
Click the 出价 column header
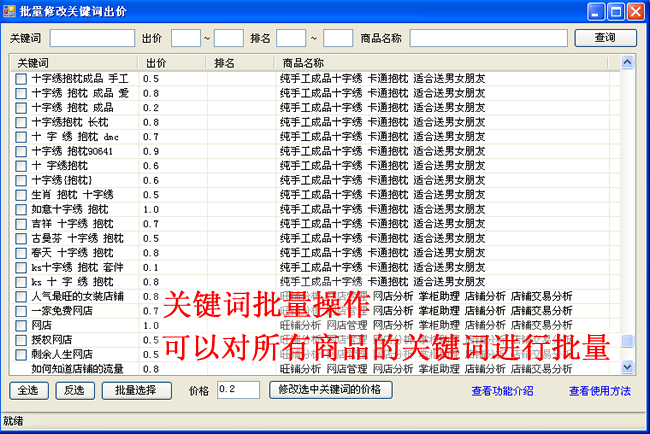click(173, 63)
